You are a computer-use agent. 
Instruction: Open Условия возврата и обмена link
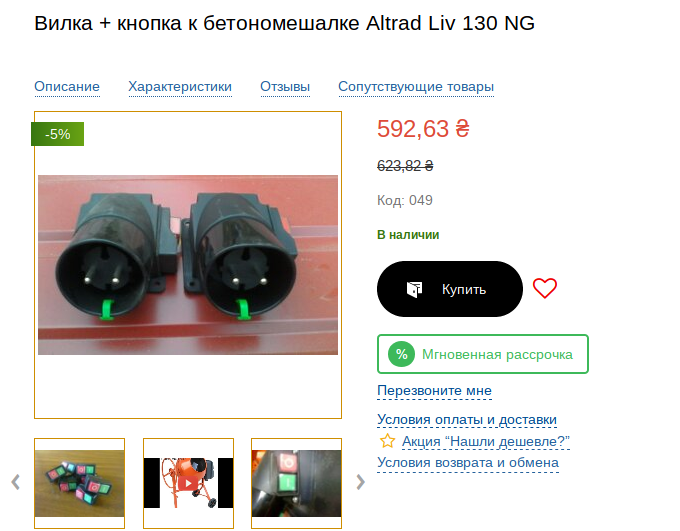click(x=468, y=462)
